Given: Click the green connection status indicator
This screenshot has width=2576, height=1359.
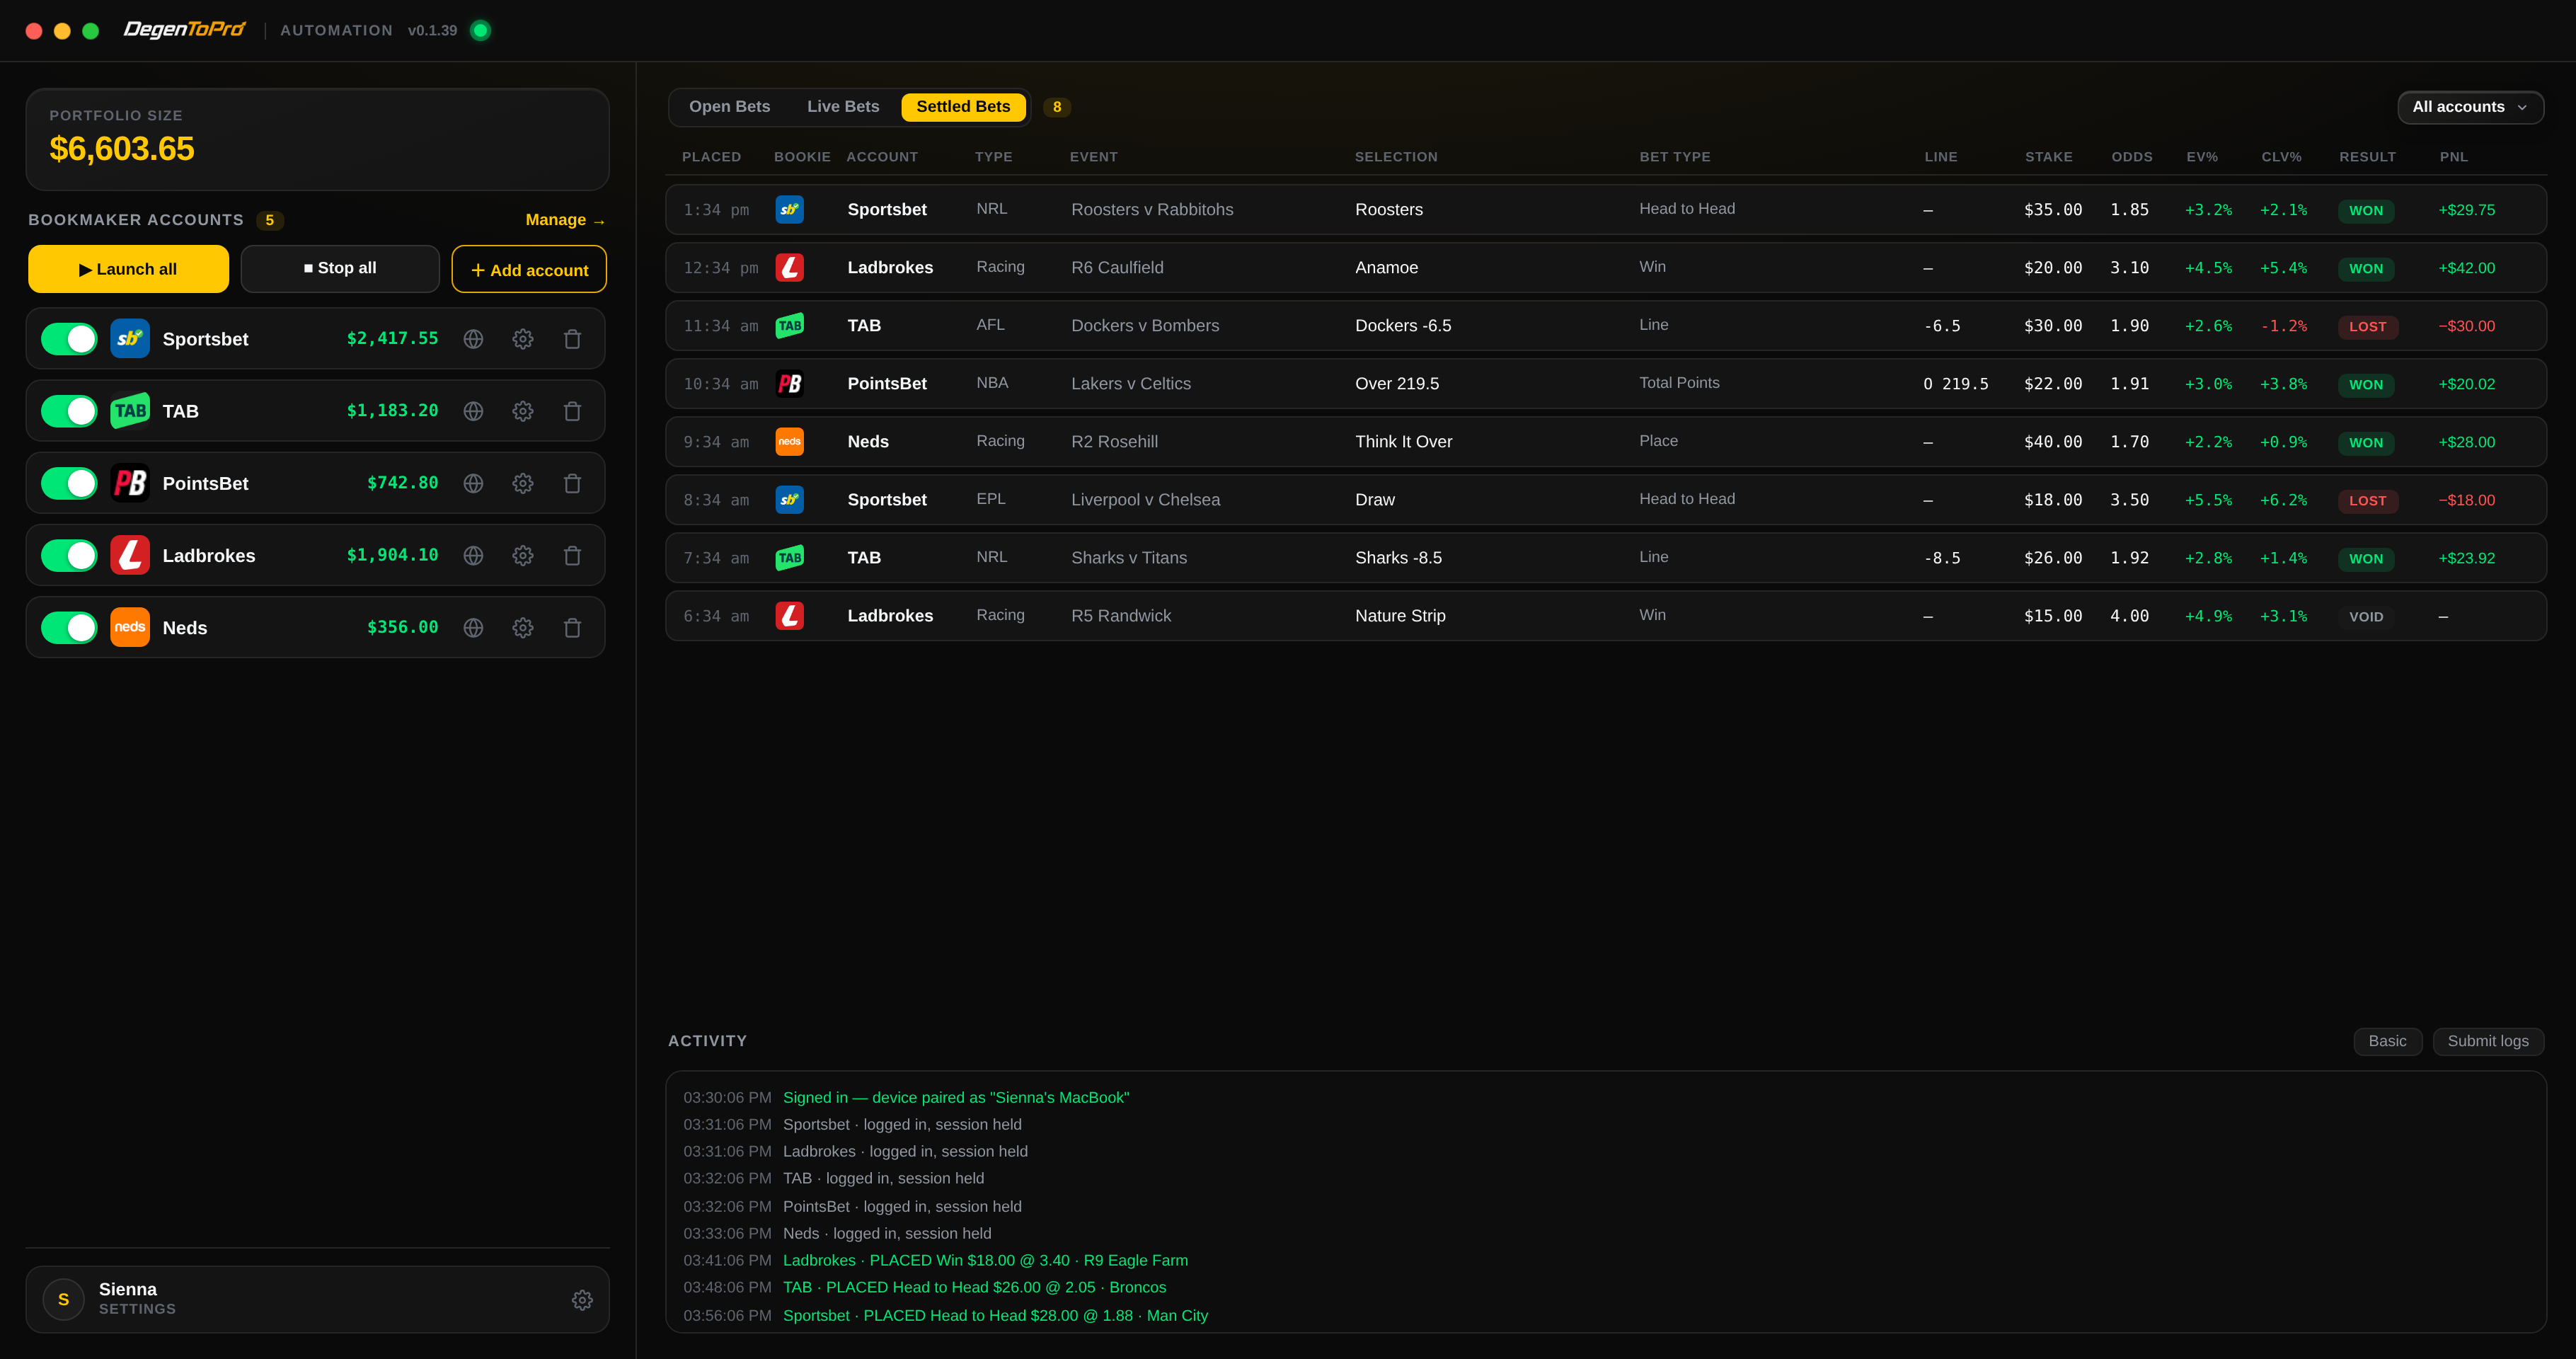Looking at the screenshot, I should pos(480,30).
